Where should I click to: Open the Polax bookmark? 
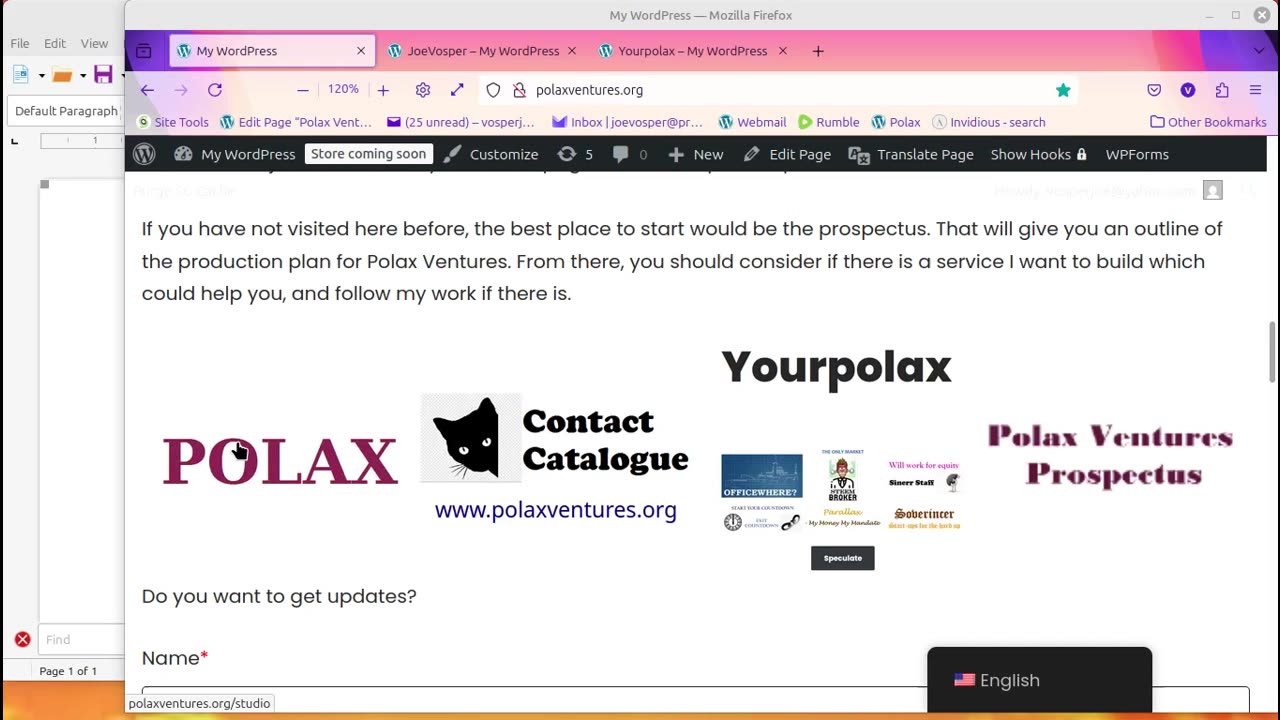tap(896, 122)
